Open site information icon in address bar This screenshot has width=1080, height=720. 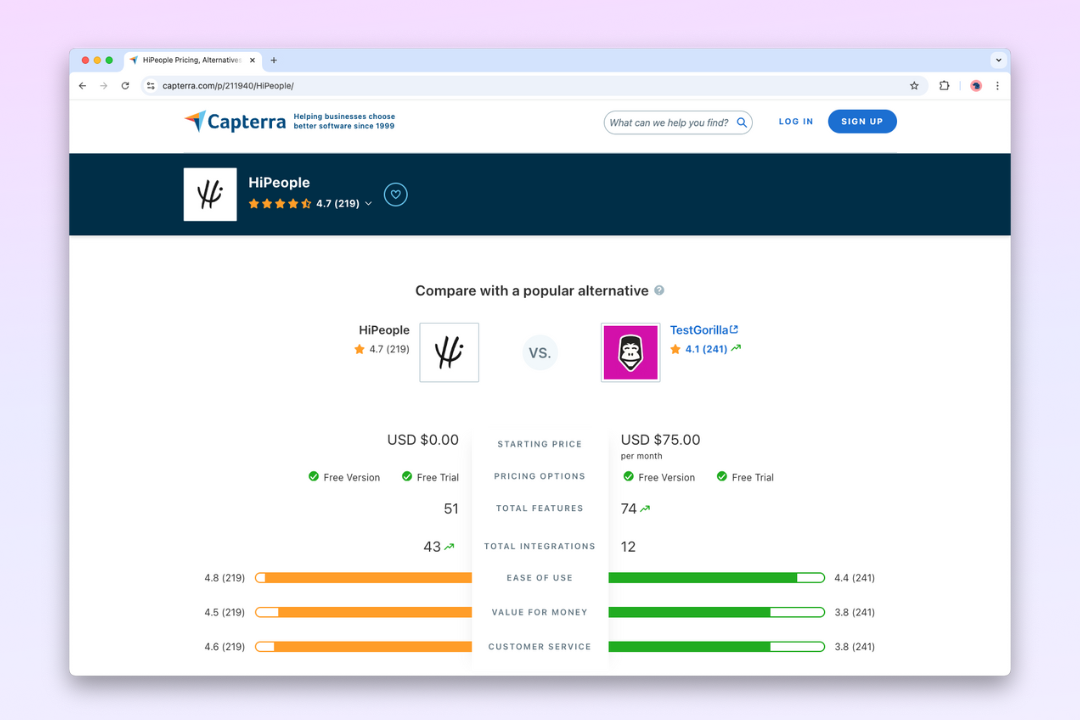point(150,86)
